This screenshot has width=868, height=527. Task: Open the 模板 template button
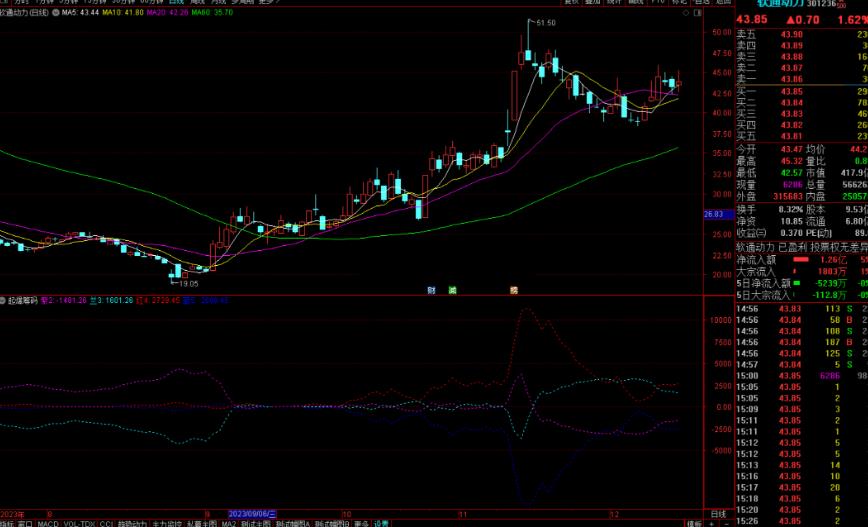(694, 523)
